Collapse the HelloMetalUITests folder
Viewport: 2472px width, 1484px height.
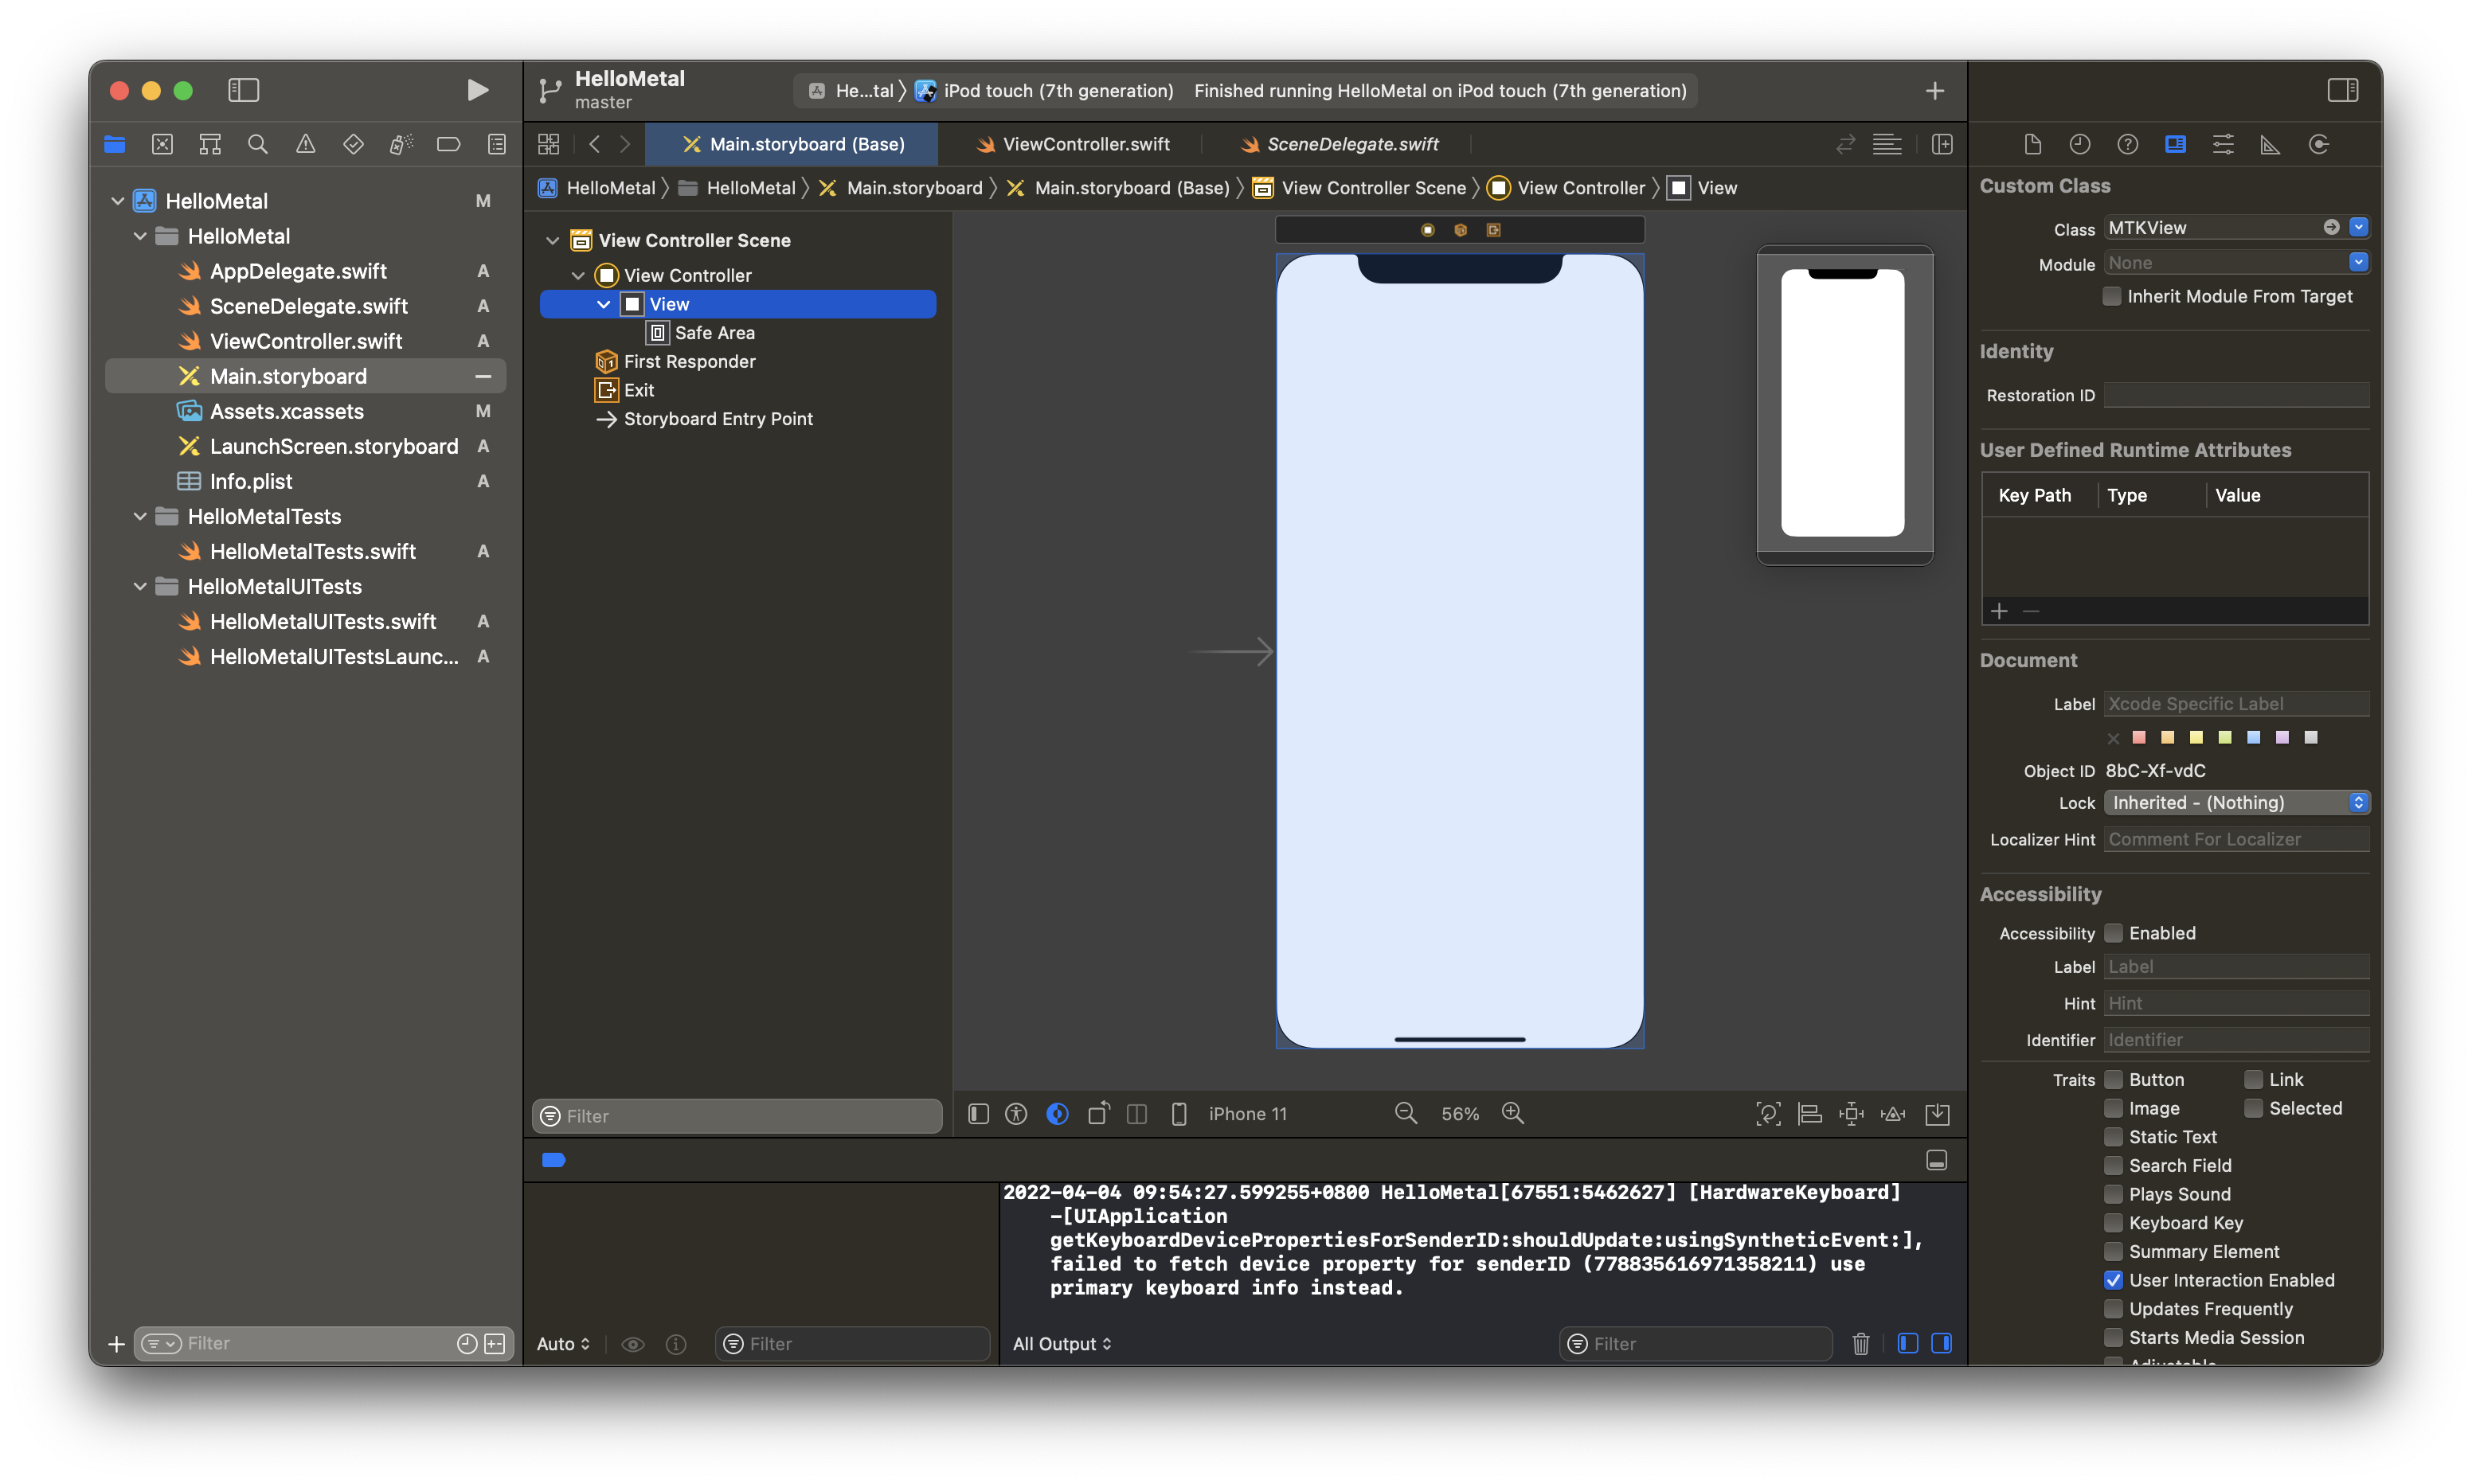coord(140,587)
